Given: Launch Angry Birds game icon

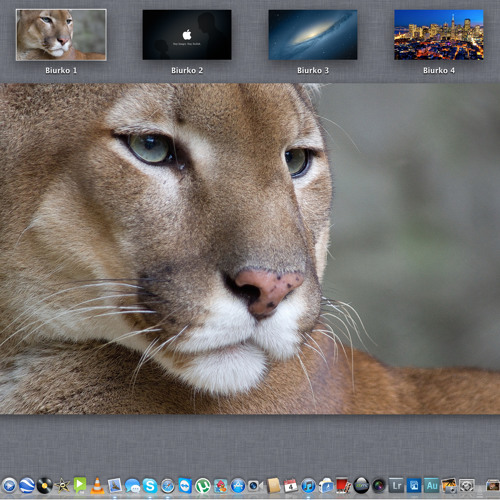Looking at the screenshot, I should click(220, 486).
